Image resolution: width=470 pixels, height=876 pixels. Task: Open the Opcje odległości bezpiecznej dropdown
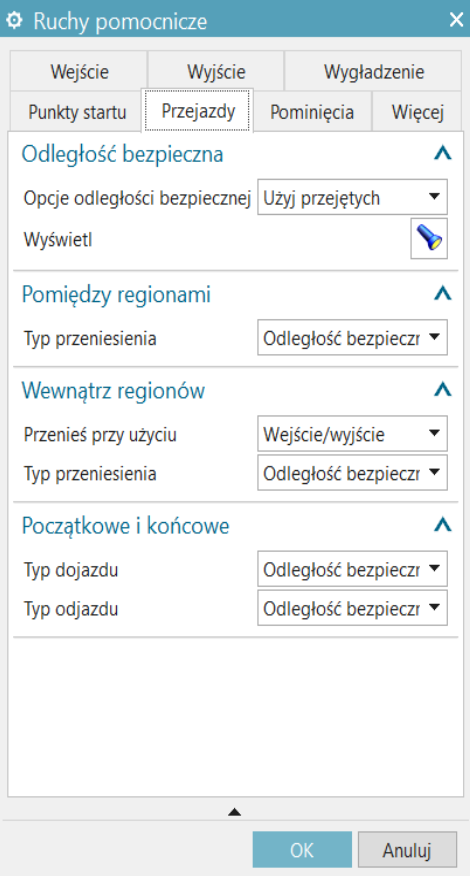click(352, 197)
